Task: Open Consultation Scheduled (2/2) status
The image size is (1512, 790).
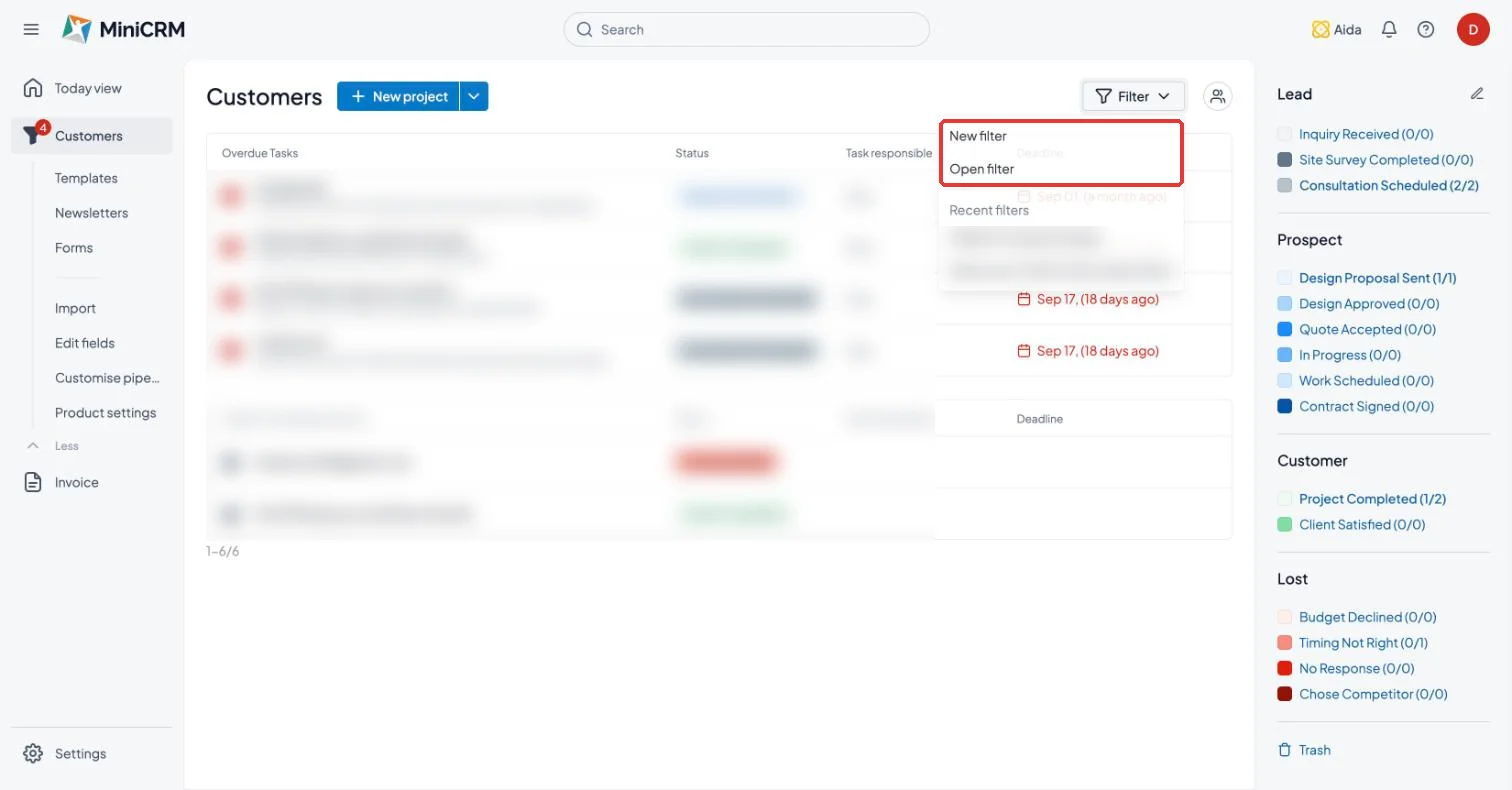Action: pos(1388,185)
